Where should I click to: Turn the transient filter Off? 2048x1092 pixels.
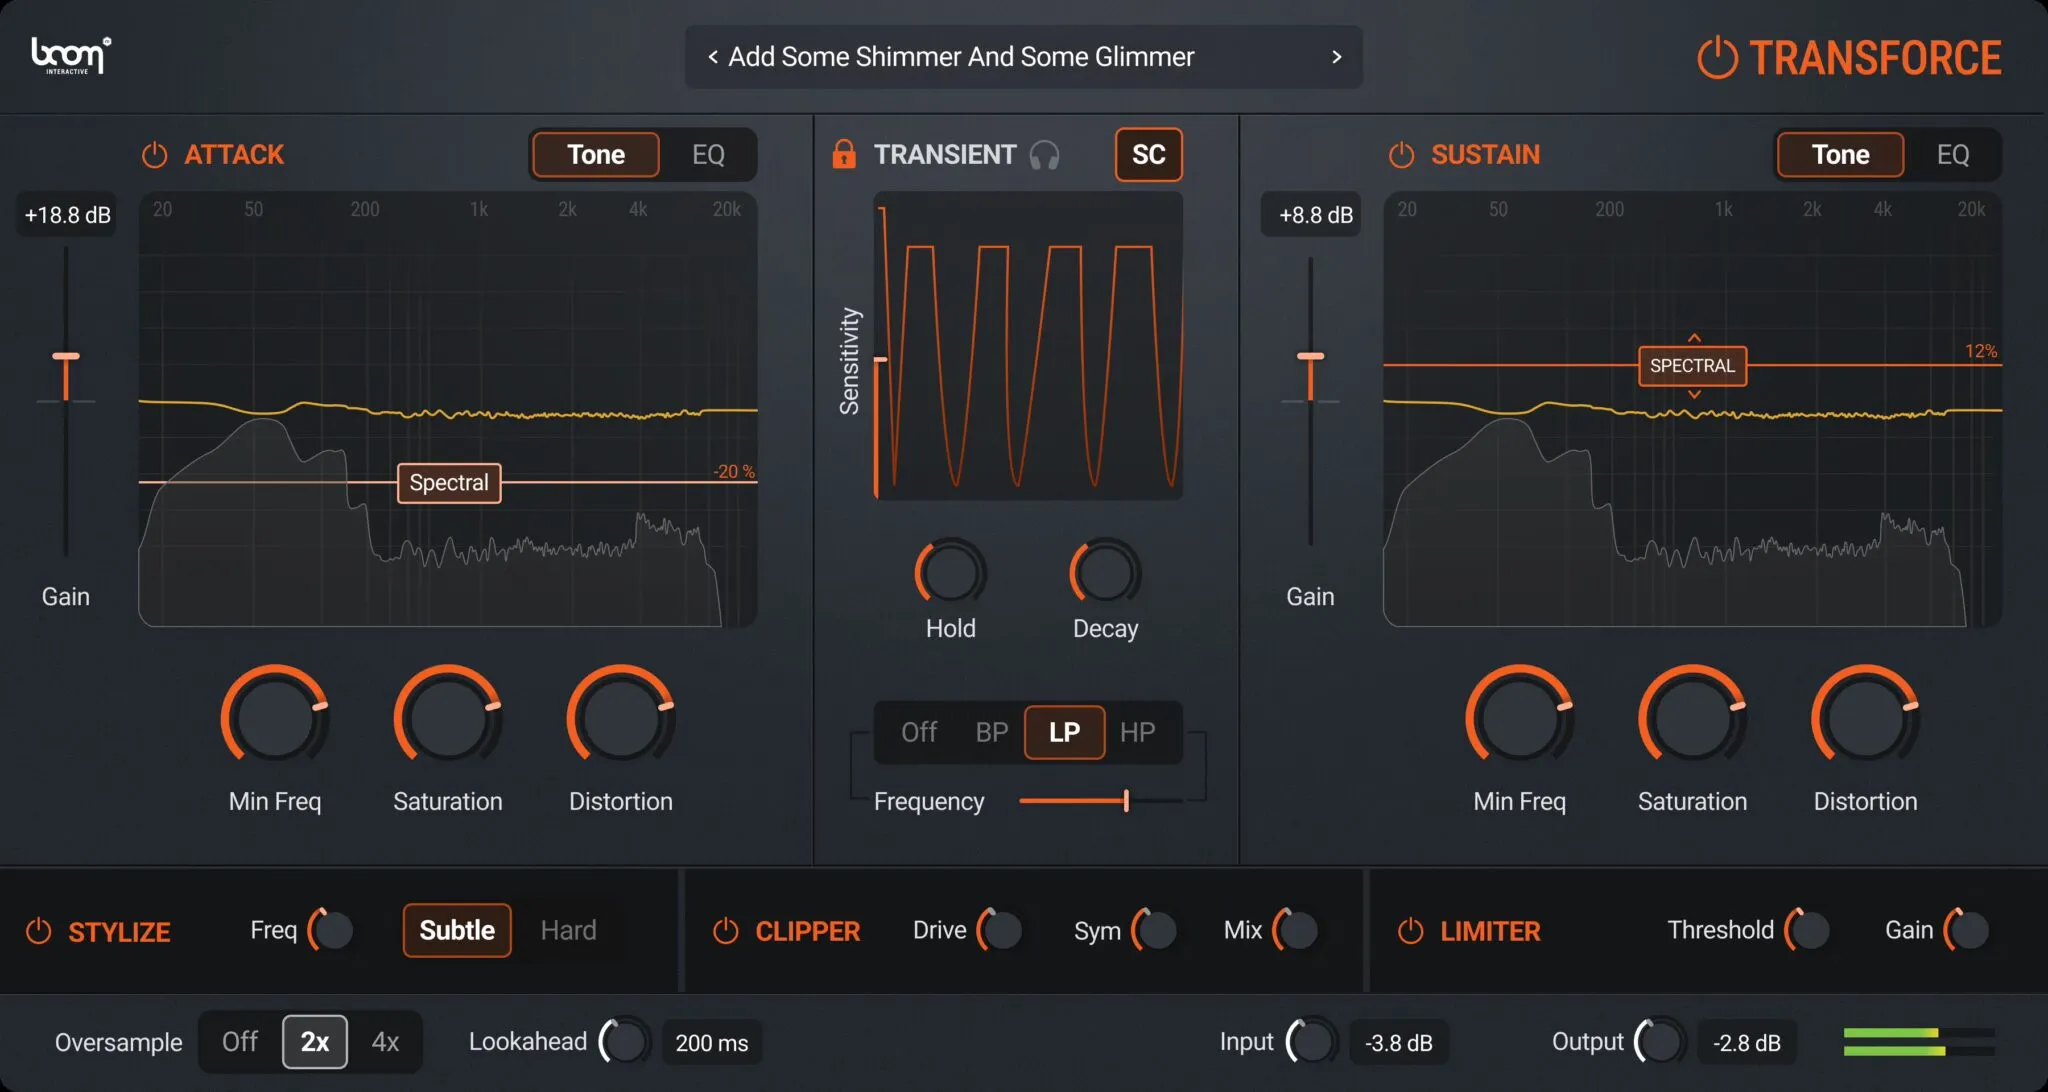click(919, 732)
